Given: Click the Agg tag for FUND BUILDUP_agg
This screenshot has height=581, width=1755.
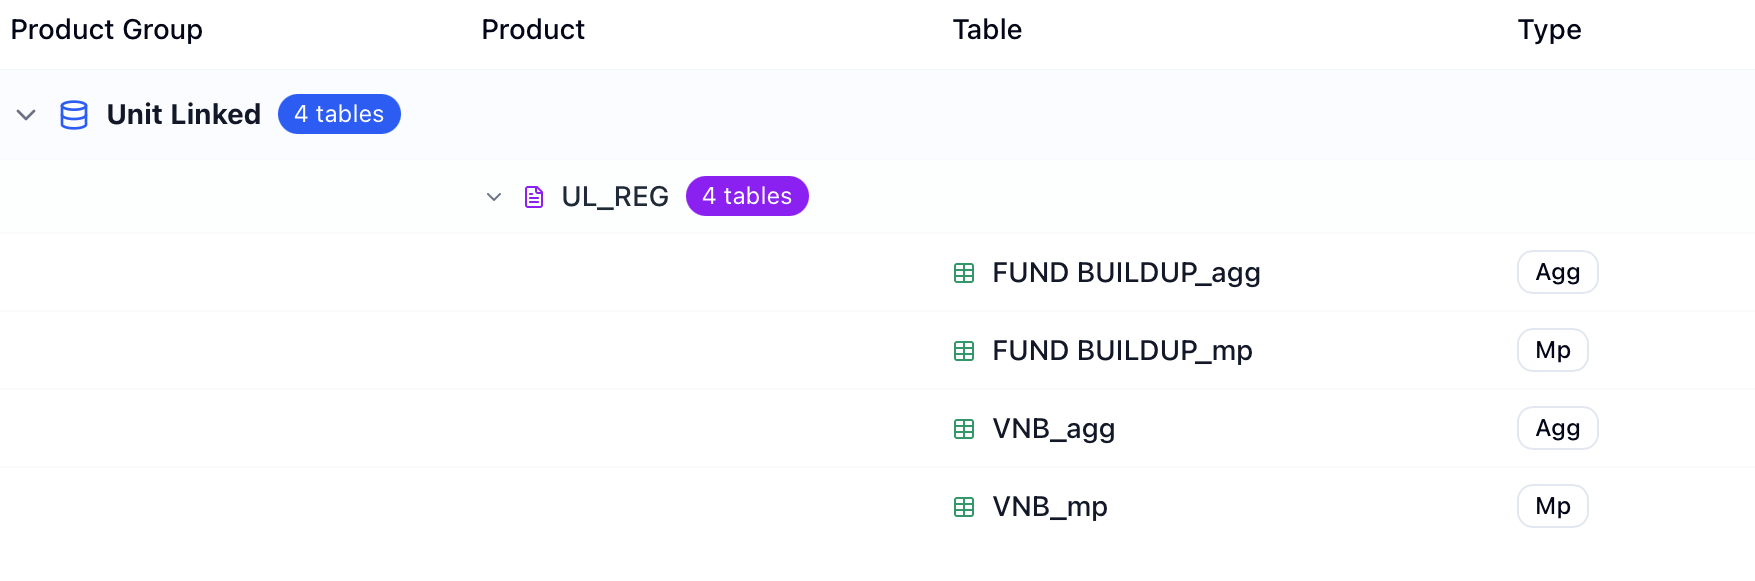Looking at the screenshot, I should tap(1558, 272).
